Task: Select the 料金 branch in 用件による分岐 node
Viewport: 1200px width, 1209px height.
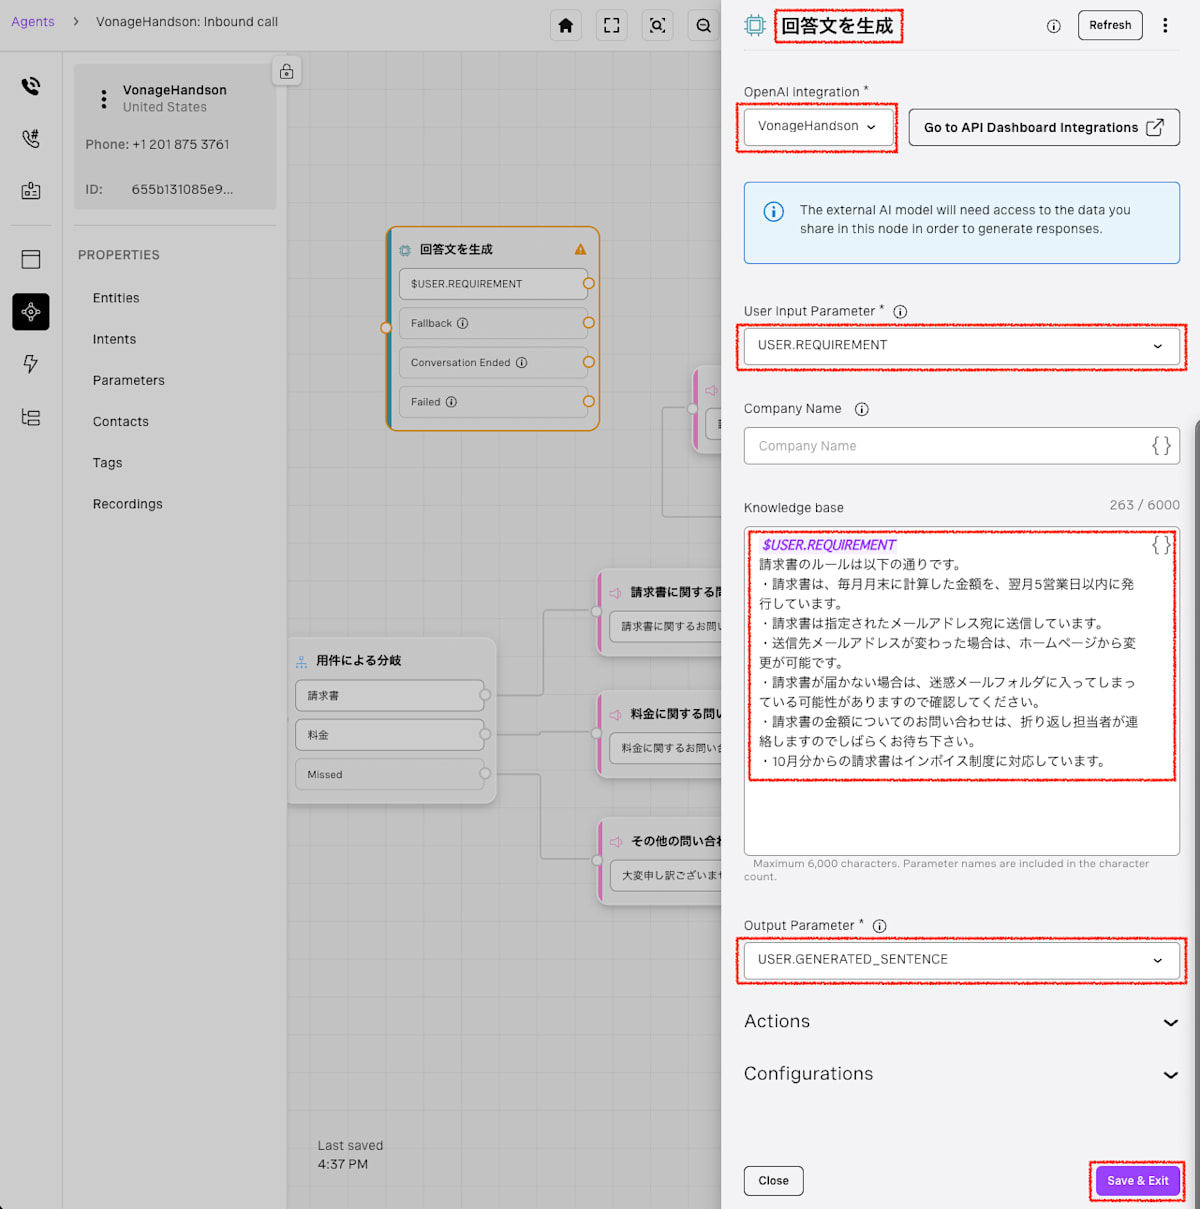Action: pyautogui.click(x=390, y=735)
